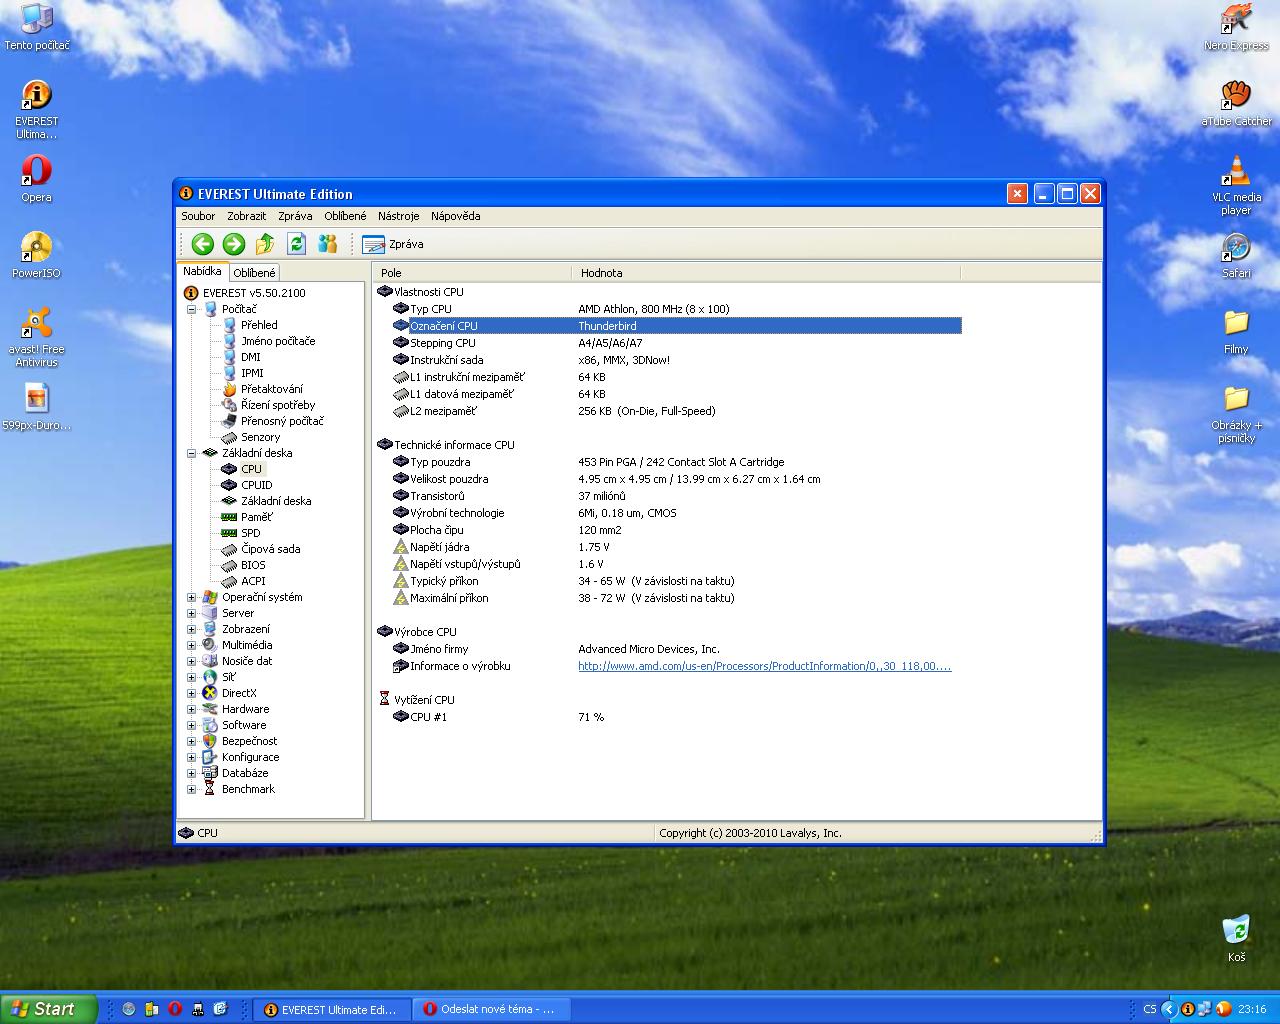Viewport: 1280px width, 1024px height.
Task: Collapse the Počítač tree node
Action: (192, 309)
